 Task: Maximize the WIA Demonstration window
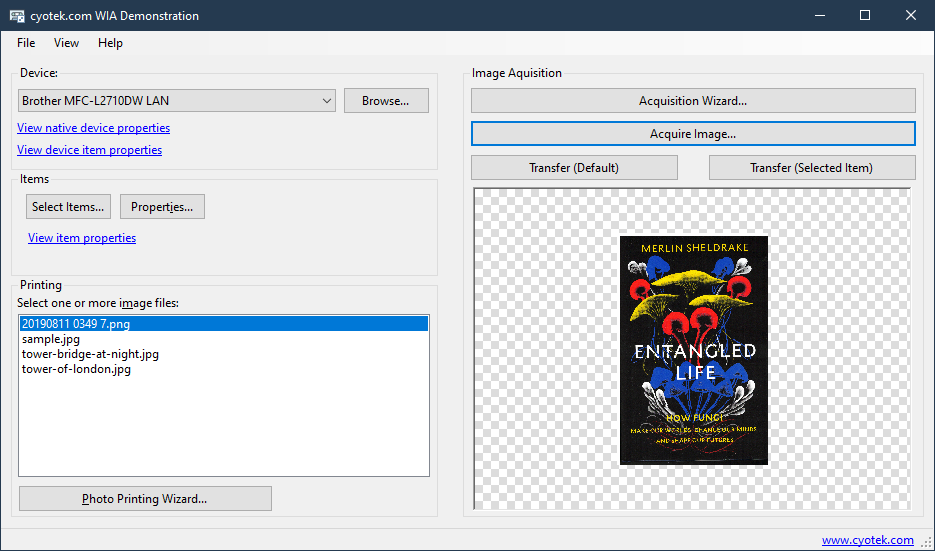pyautogui.click(x=865, y=16)
